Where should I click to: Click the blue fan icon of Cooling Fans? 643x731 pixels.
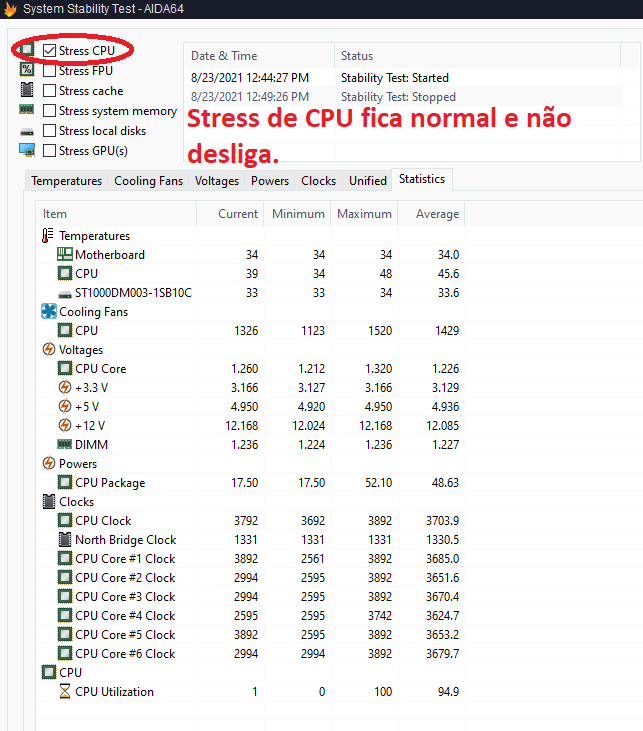[48, 311]
